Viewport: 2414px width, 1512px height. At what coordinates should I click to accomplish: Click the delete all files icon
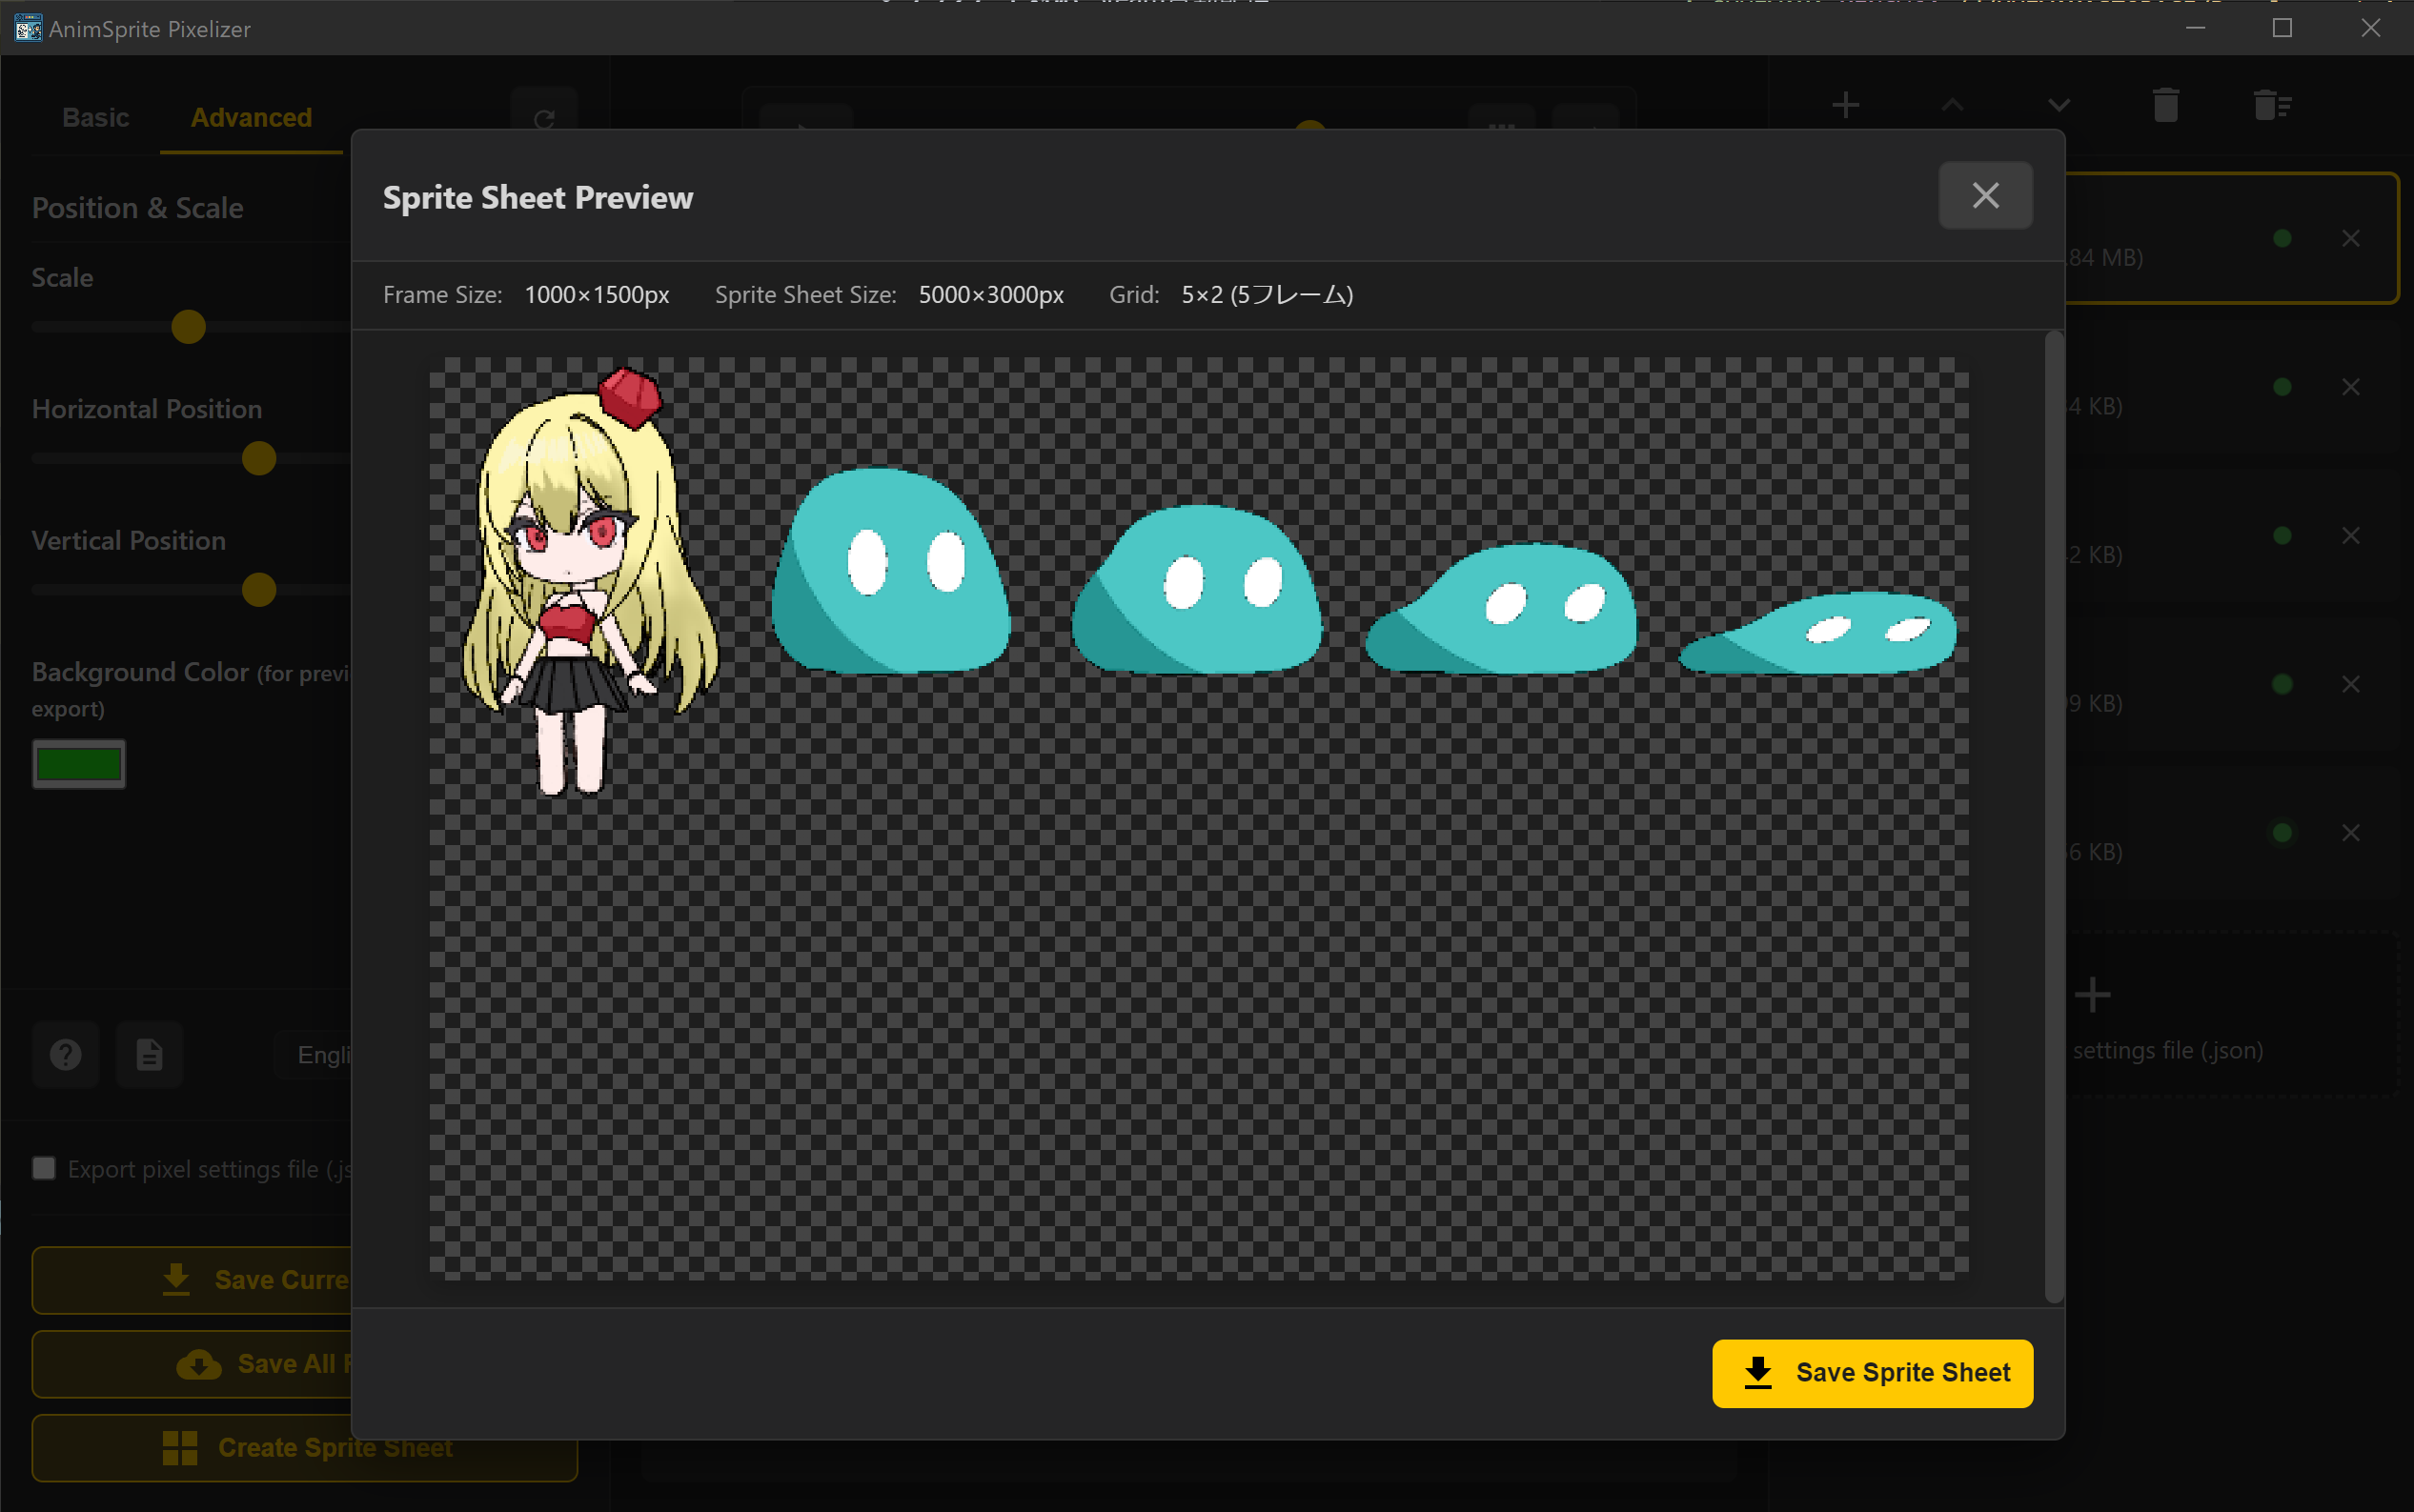2271,105
